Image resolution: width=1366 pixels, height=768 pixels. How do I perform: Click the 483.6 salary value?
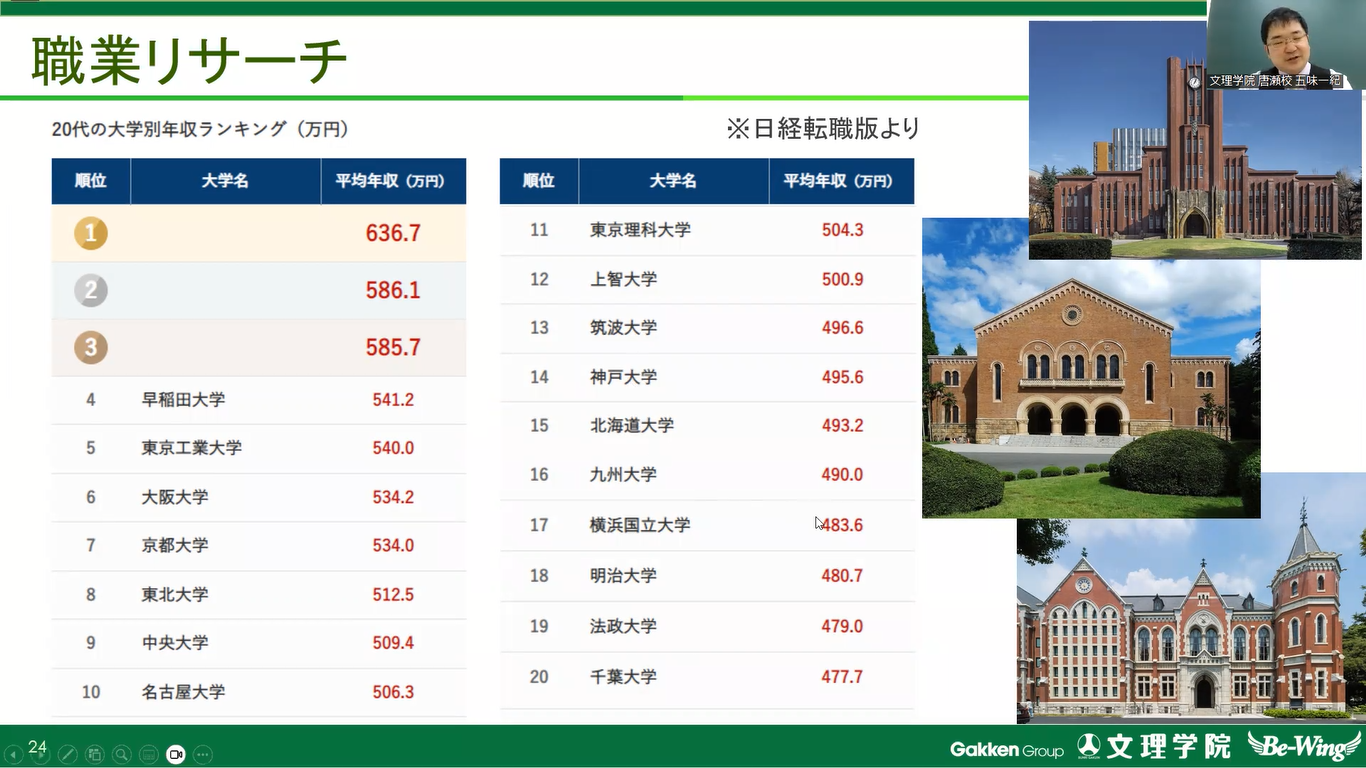842,524
